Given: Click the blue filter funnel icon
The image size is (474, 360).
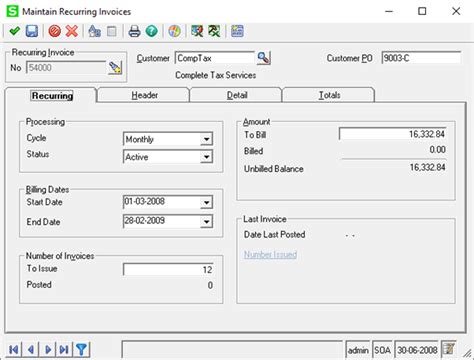Looking at the screenshot, I should point(81,349).
